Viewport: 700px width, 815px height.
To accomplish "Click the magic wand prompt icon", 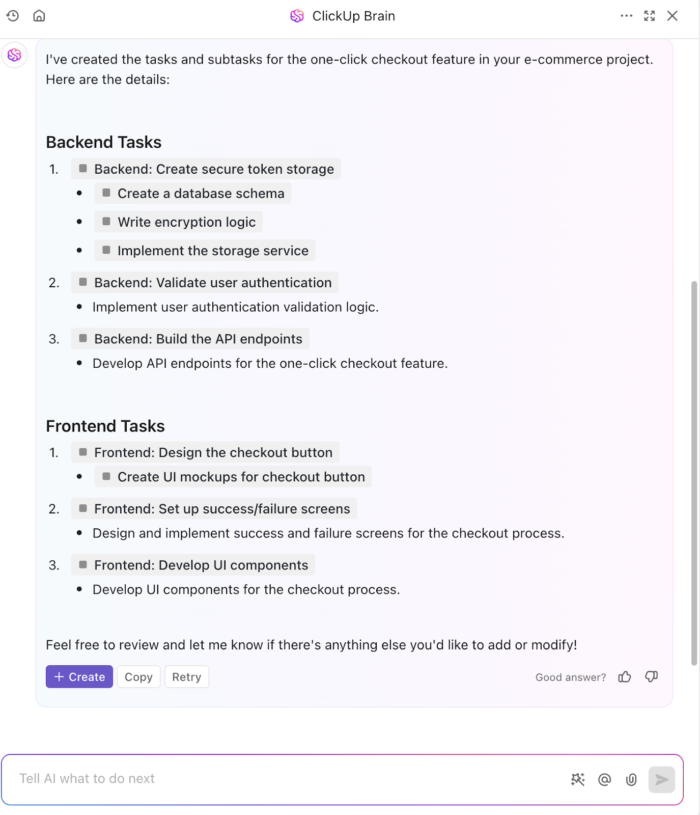I will coord(578,779).
